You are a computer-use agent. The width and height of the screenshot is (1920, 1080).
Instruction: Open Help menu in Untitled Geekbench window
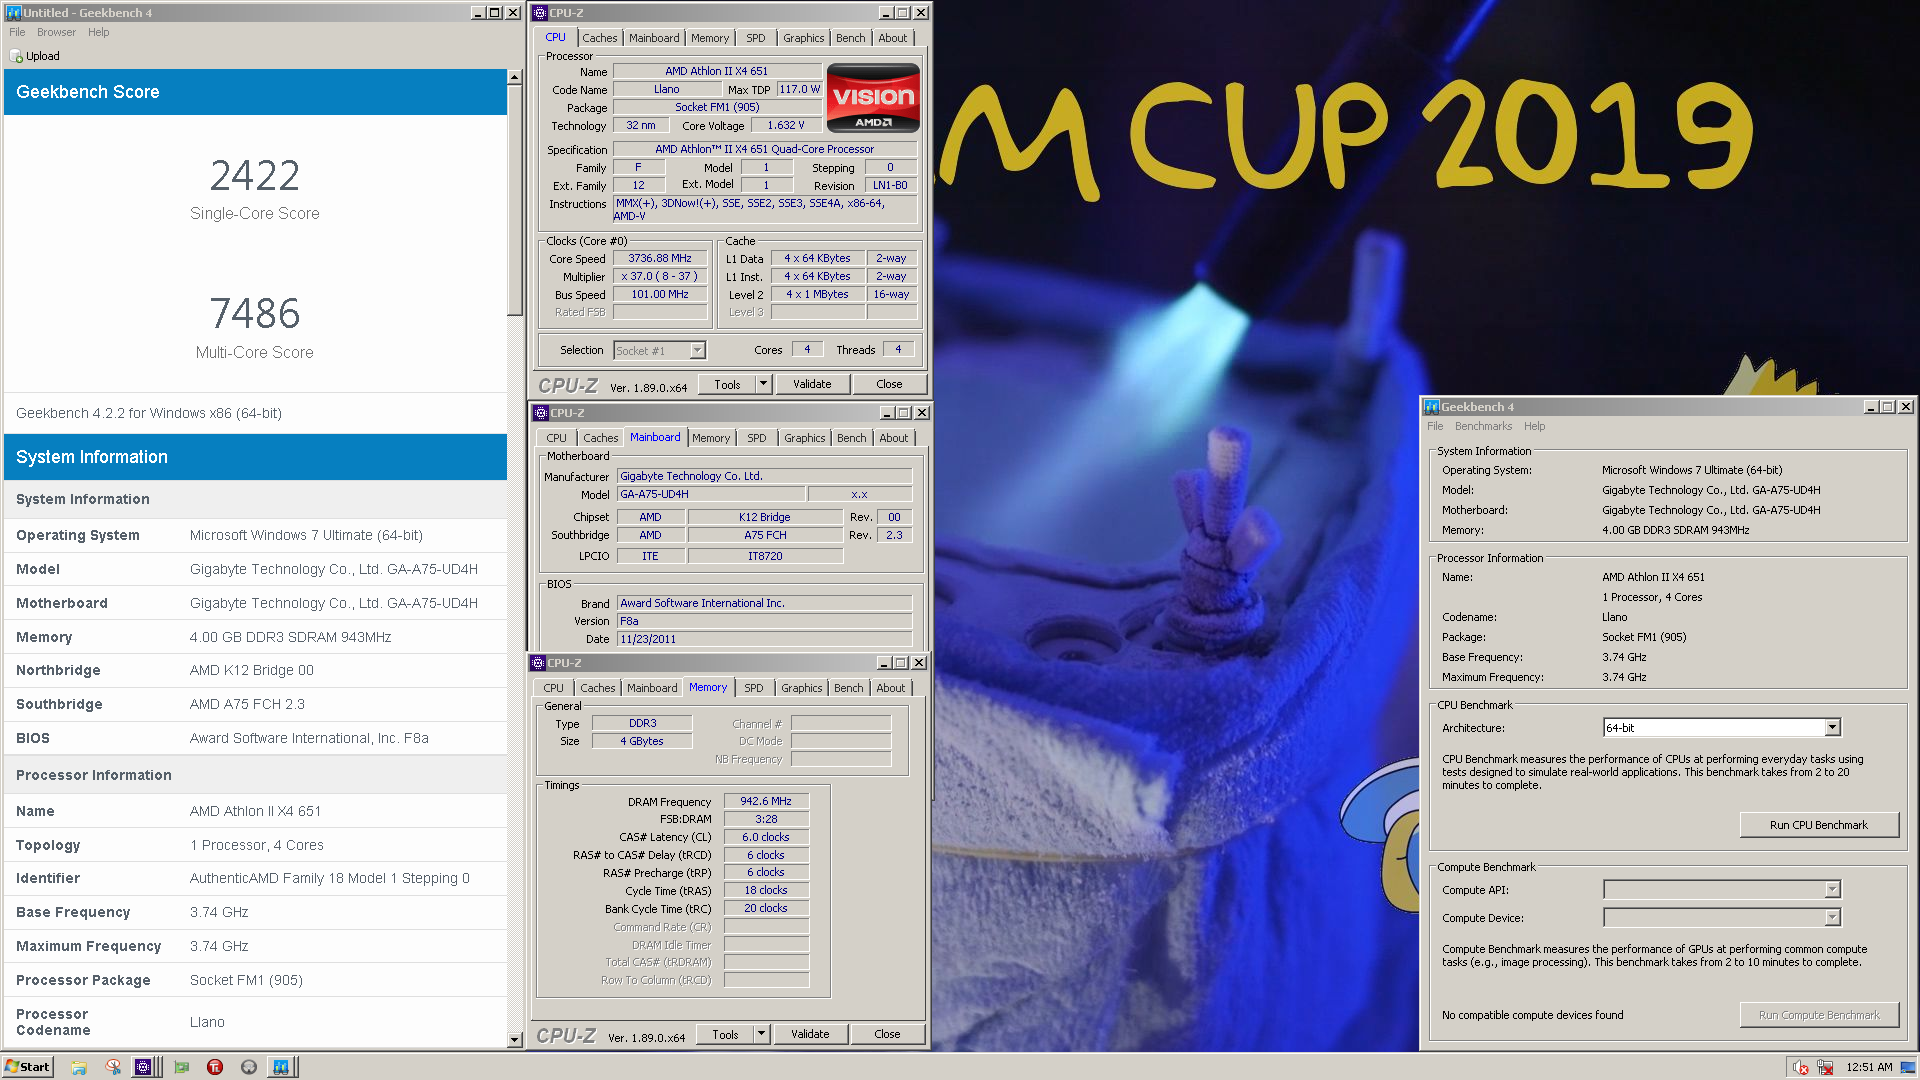[x=98, y=32]
